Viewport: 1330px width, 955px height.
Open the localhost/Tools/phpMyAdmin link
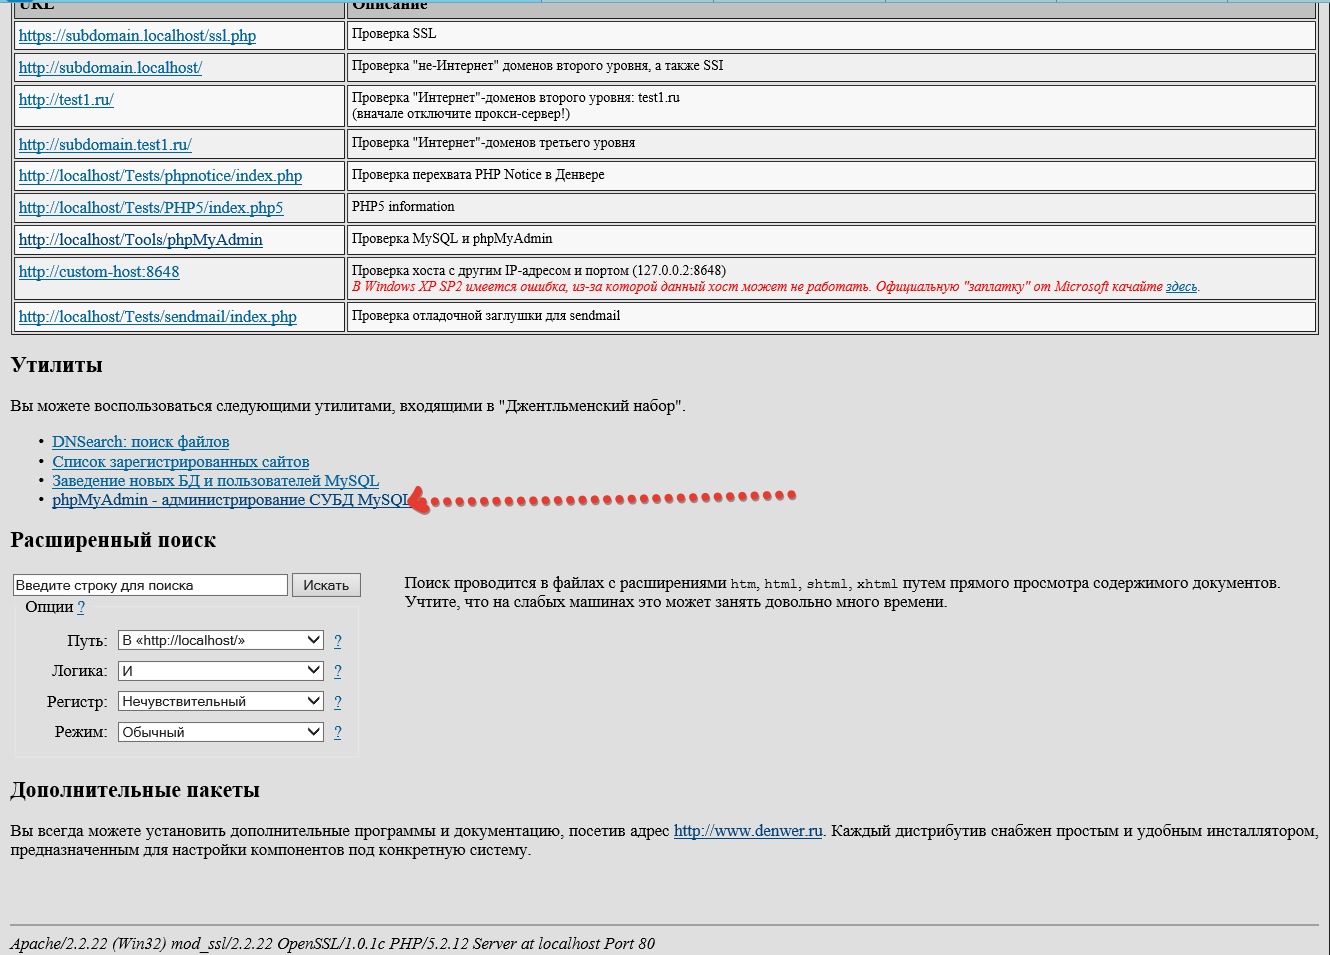tap(141, 240)
